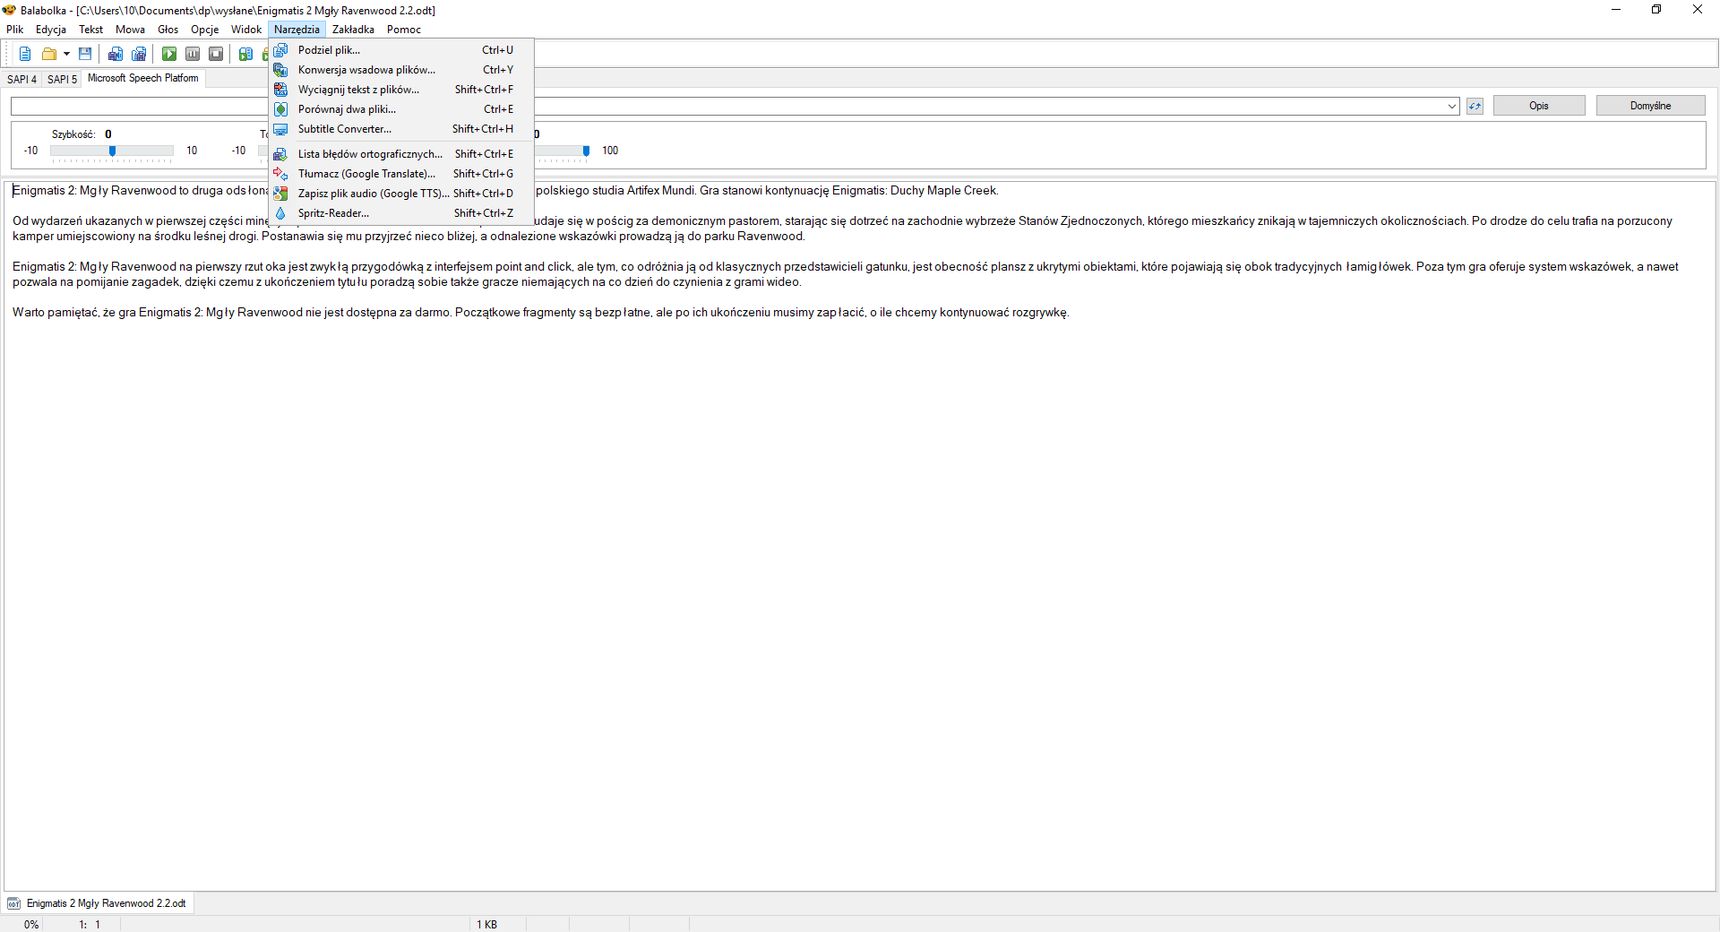Switch to the SAPI 5 tab

(62, 79)
